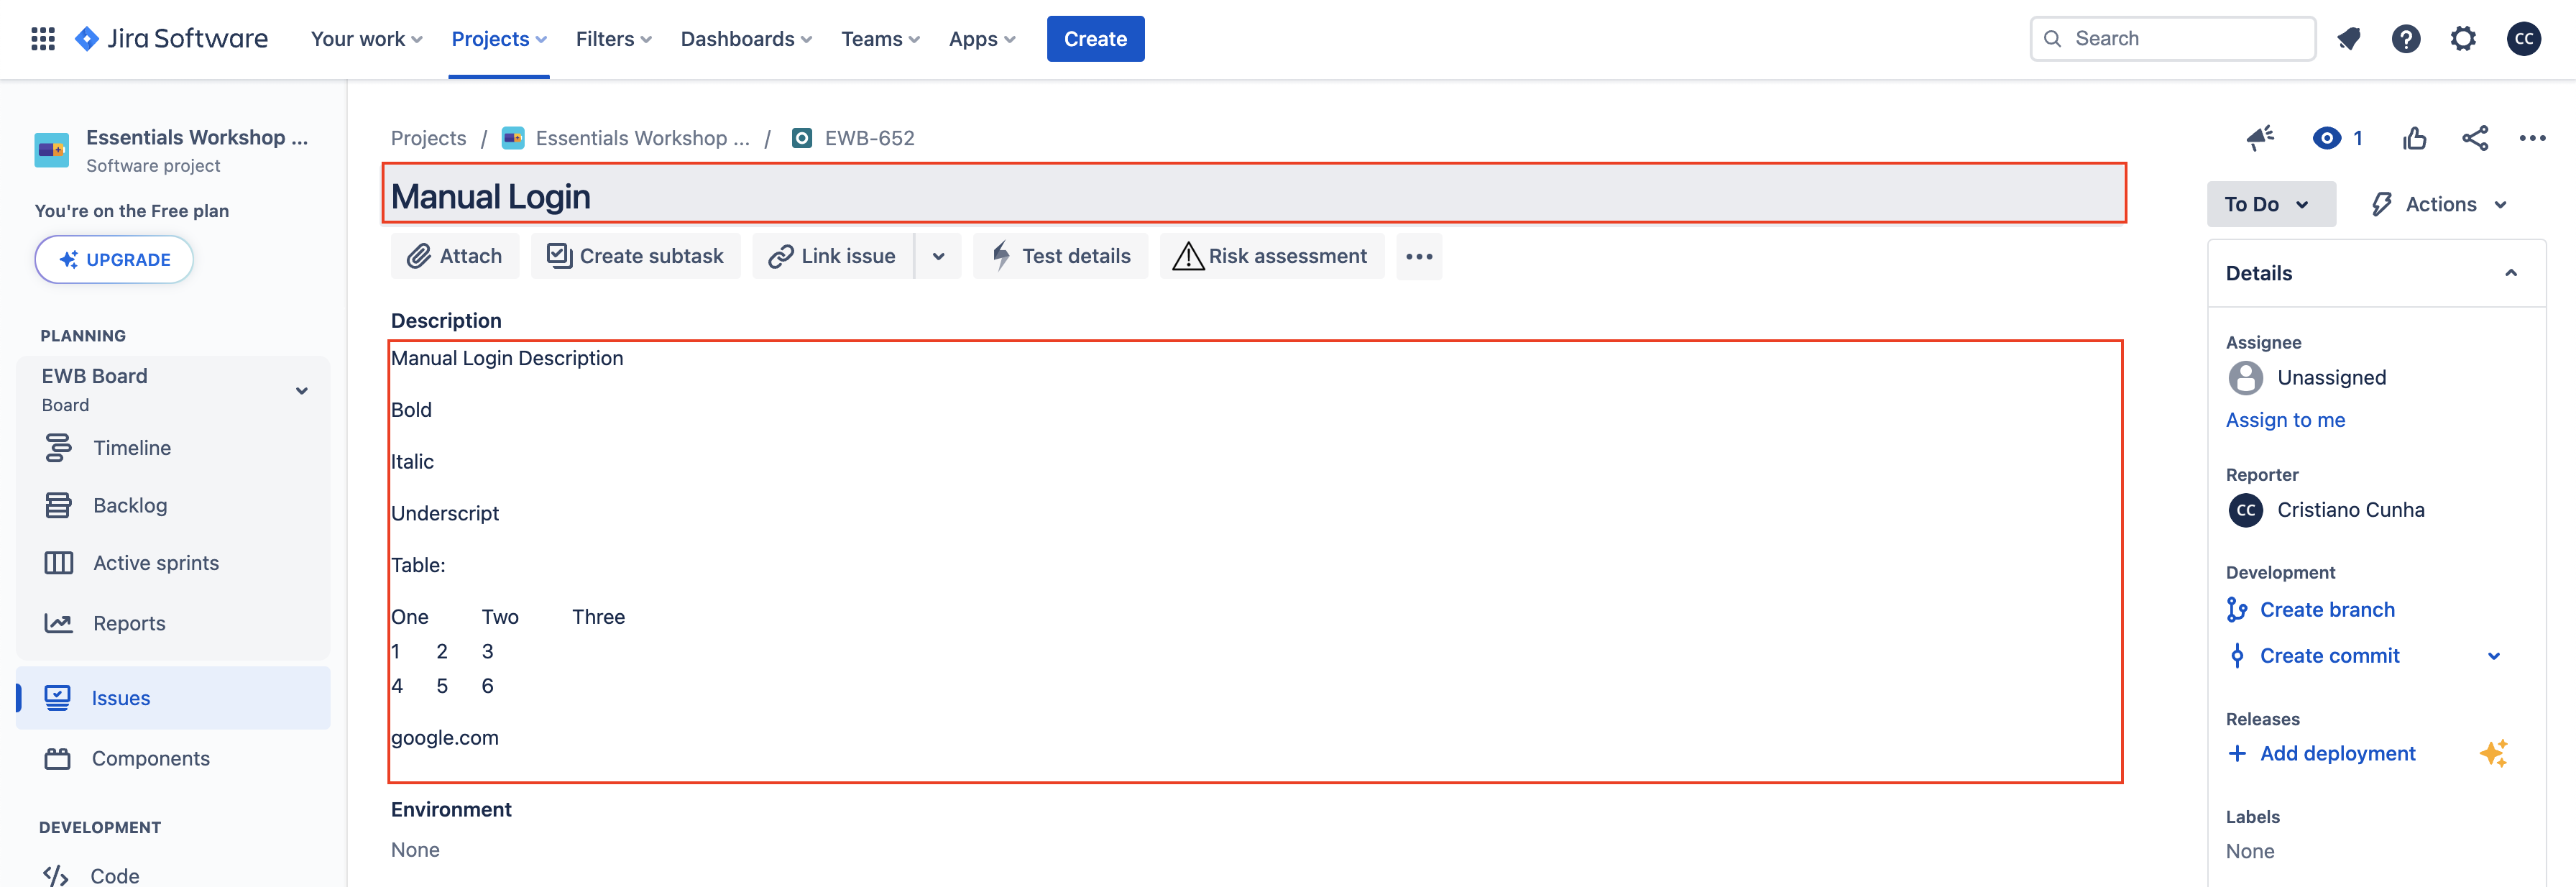This screenshot has height=887, width=2576.
Task: Click the 'Manual Login Description' text
Action: [507, 358]
